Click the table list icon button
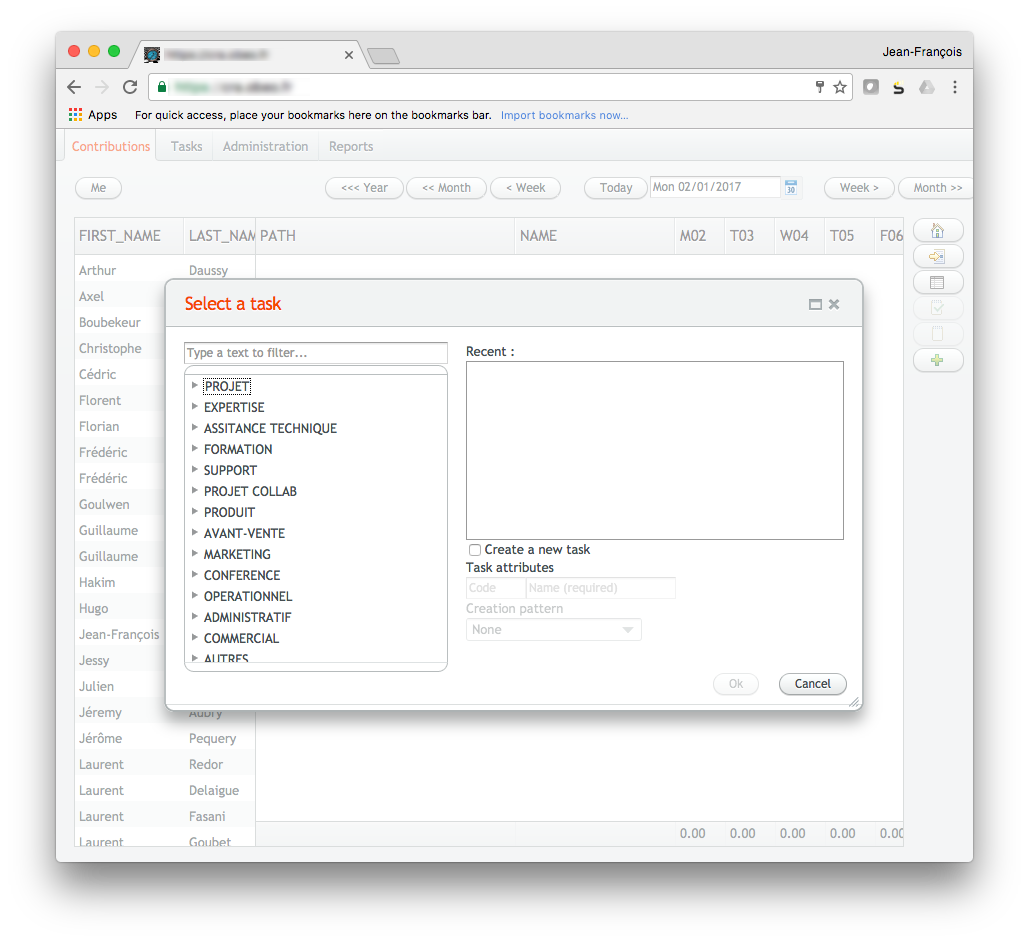This screenshot has width=1029, height=942. pos(938,282)
